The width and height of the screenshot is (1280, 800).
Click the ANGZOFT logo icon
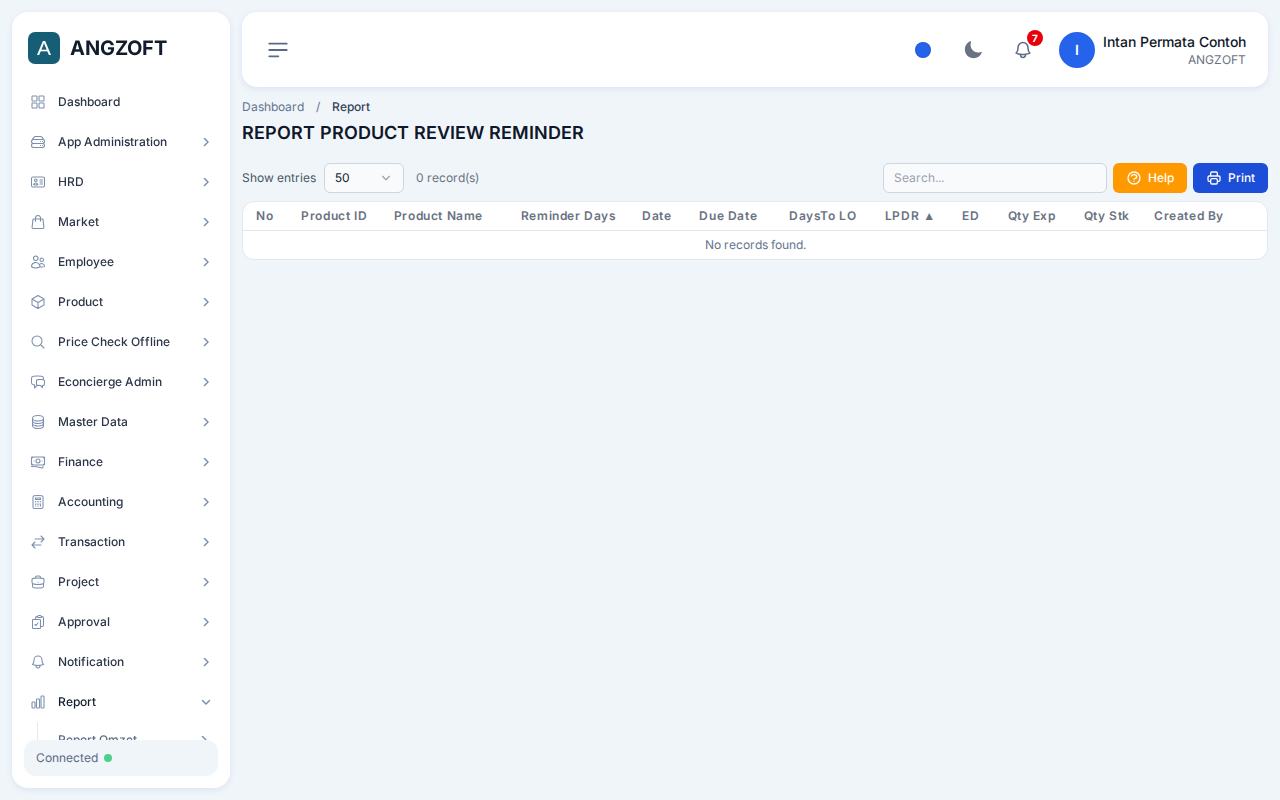pos(44,48)
